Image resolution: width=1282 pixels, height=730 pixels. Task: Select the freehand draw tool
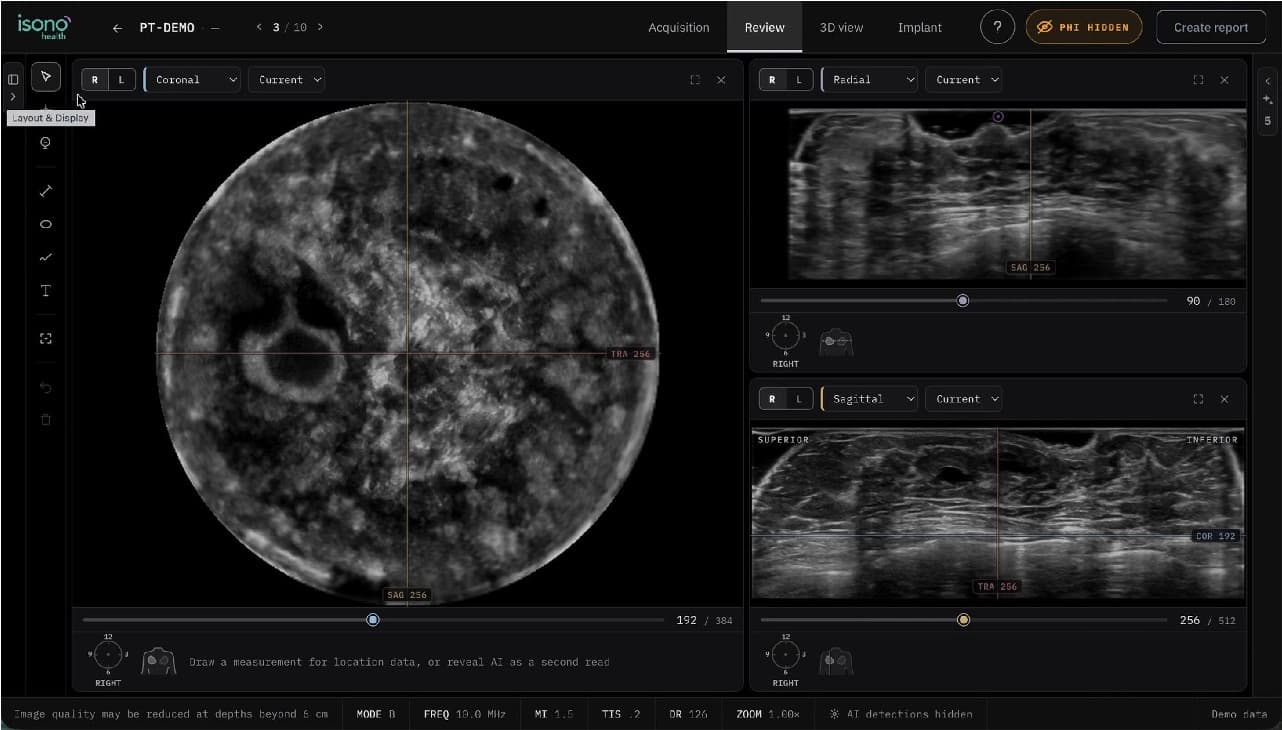pos(45,257)
